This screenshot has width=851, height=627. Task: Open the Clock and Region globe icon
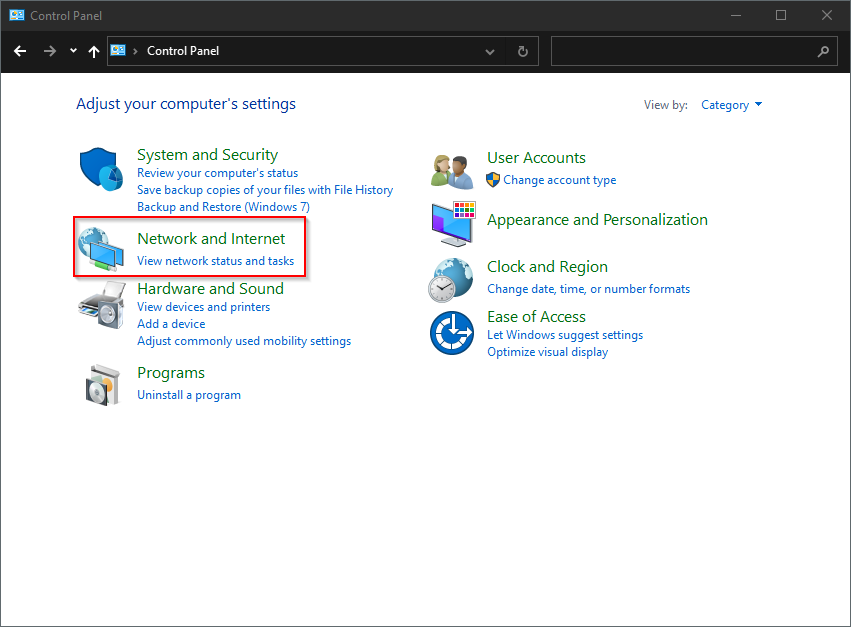(450, 280)
